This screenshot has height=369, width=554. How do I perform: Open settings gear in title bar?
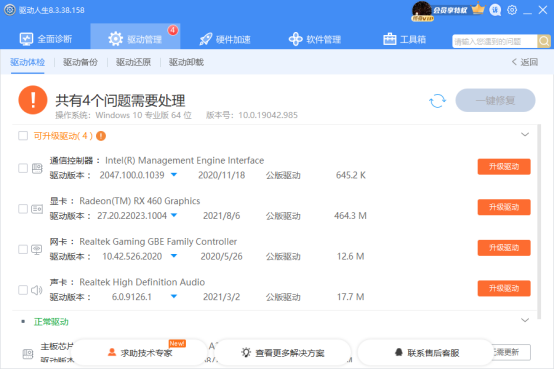coord(512,10)
